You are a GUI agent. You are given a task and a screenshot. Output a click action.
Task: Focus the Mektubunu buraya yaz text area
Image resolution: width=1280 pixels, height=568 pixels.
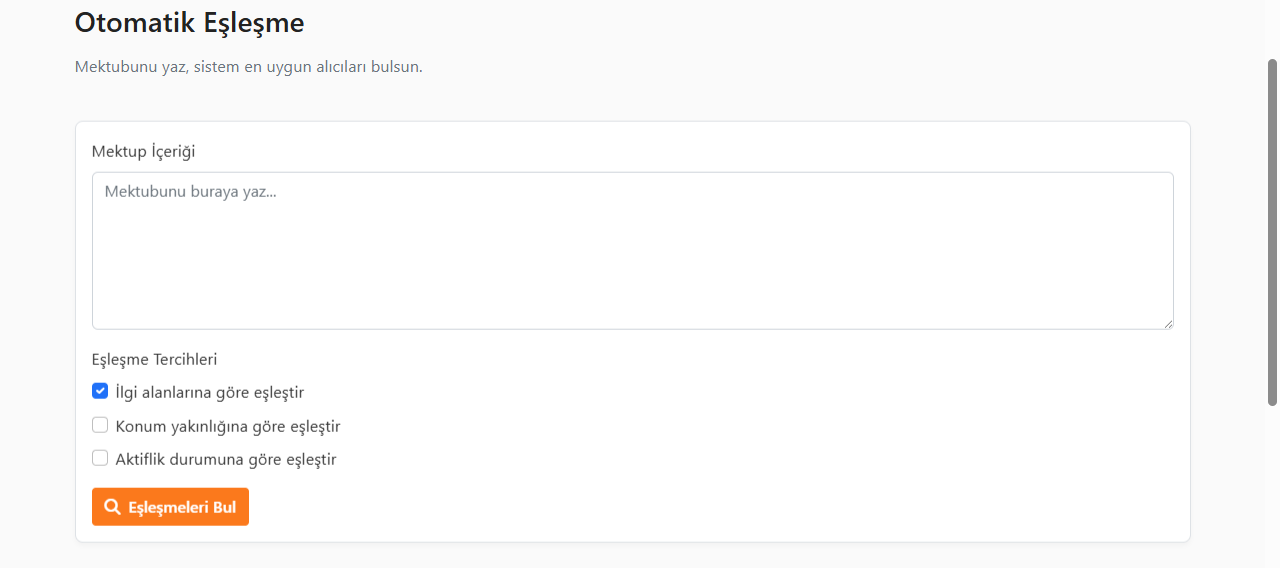pyautogui.click(x=632, y=251)
